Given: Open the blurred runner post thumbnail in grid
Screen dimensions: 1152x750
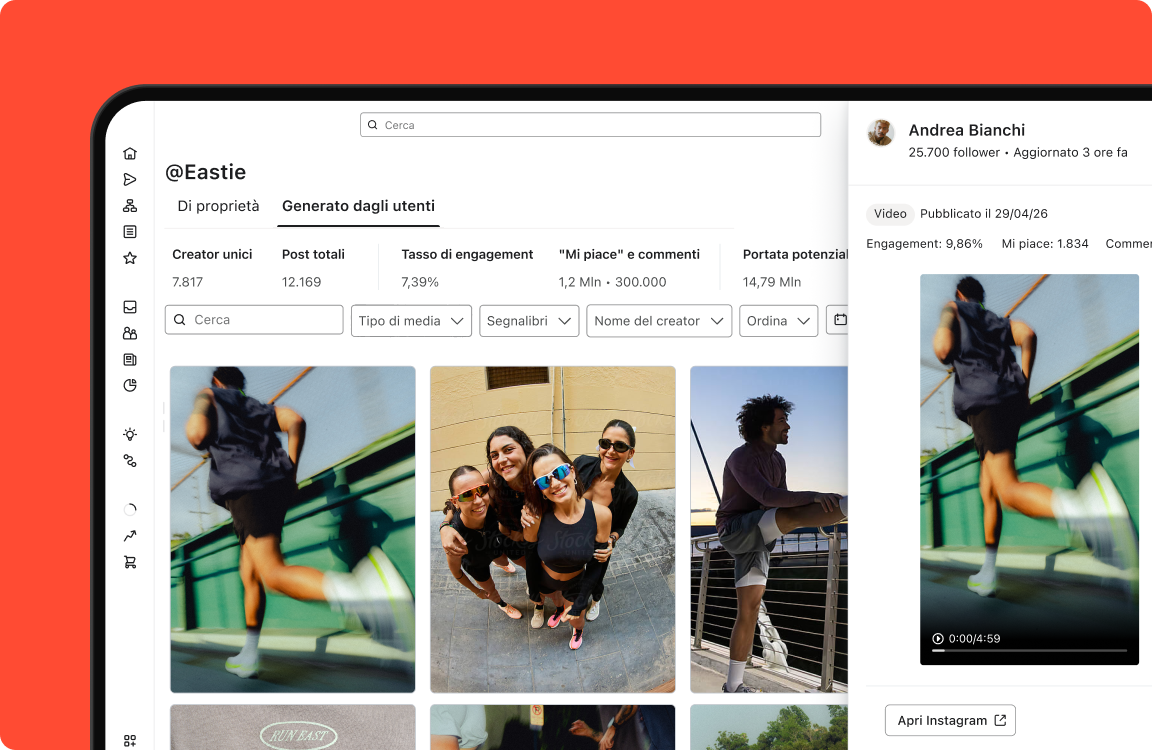Looking at the screenshot, I should tap(292, 529).
